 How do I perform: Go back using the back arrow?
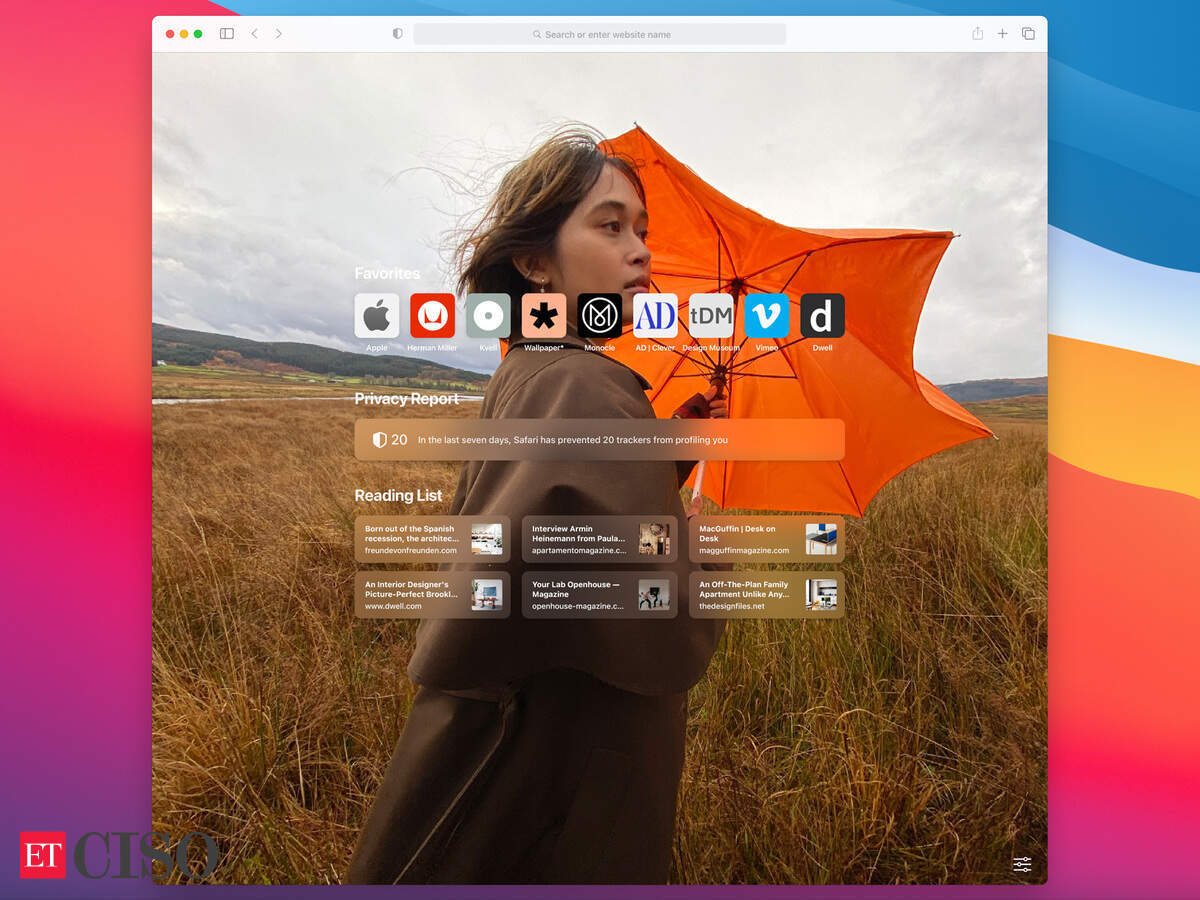pos(254,34)
